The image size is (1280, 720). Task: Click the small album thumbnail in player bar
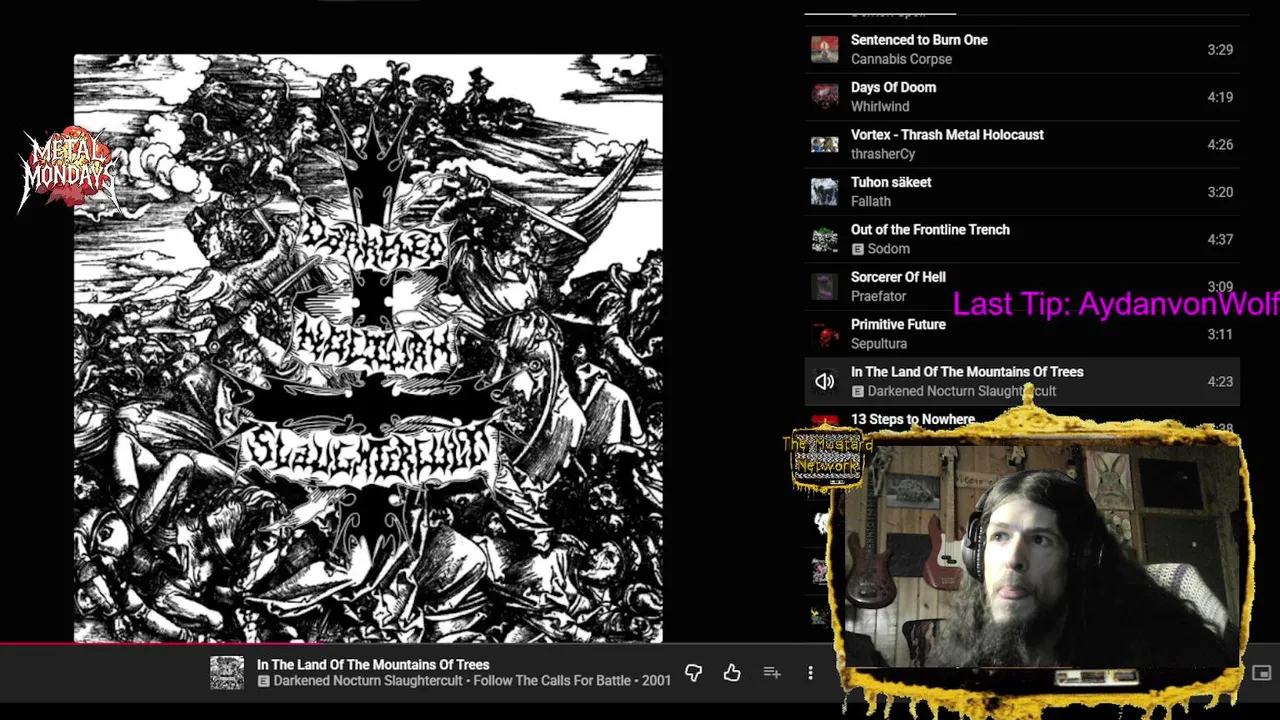tap(227, 673)
